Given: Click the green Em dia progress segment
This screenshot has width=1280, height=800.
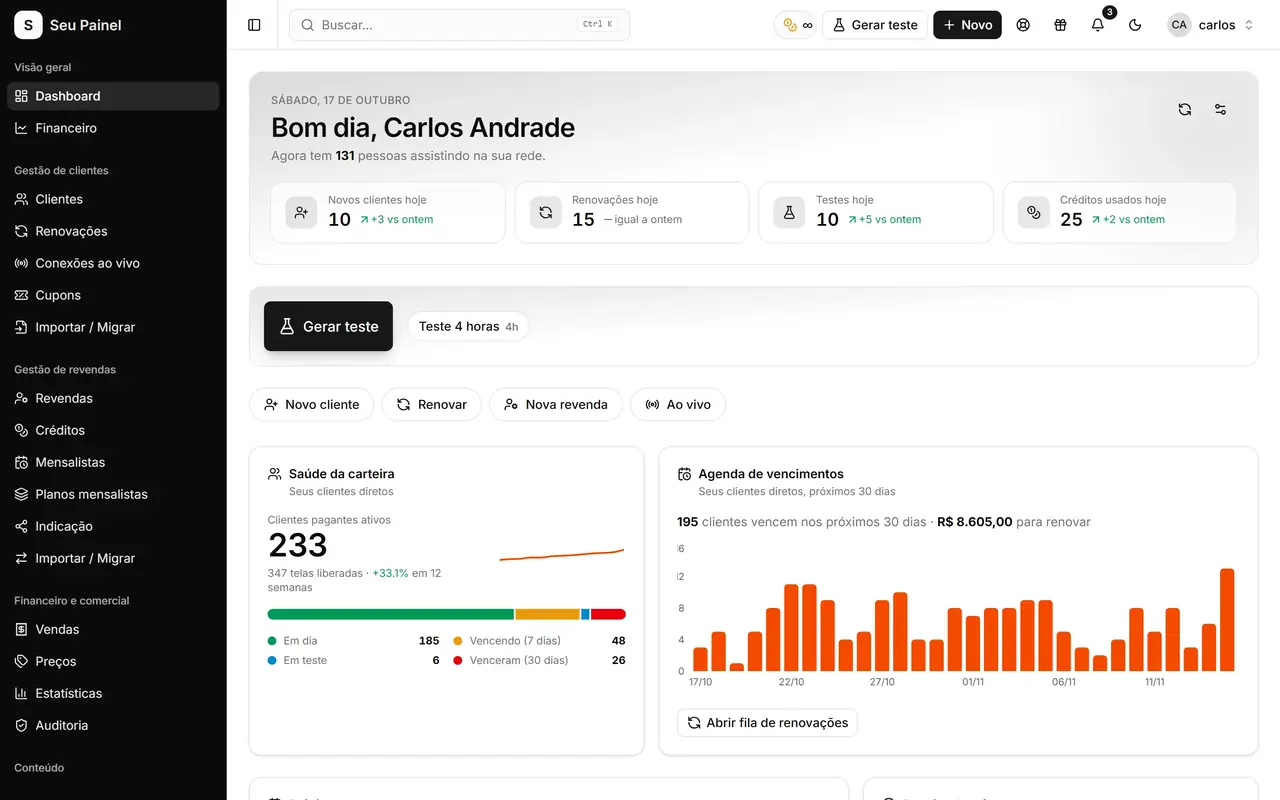Looking at the screenshot, I should 391,614.
